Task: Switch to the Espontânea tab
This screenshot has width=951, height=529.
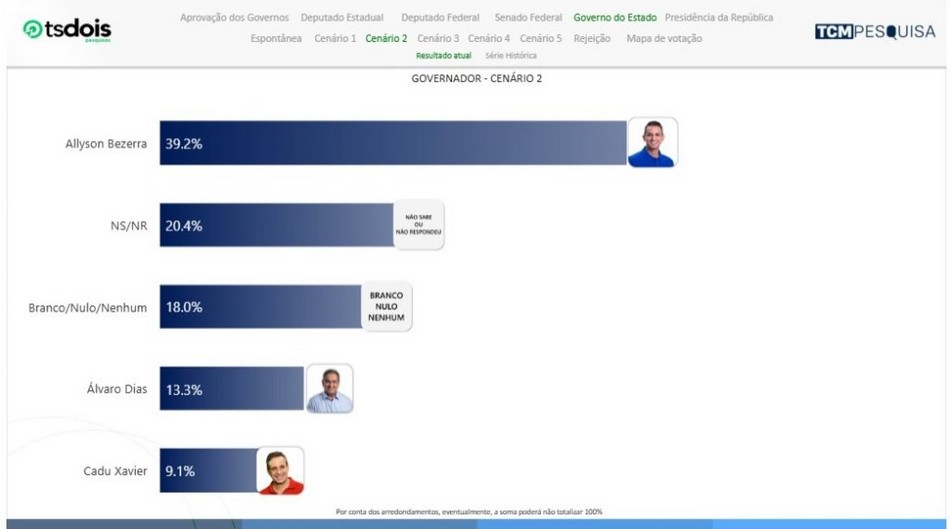Action: (x=276, y=38)
